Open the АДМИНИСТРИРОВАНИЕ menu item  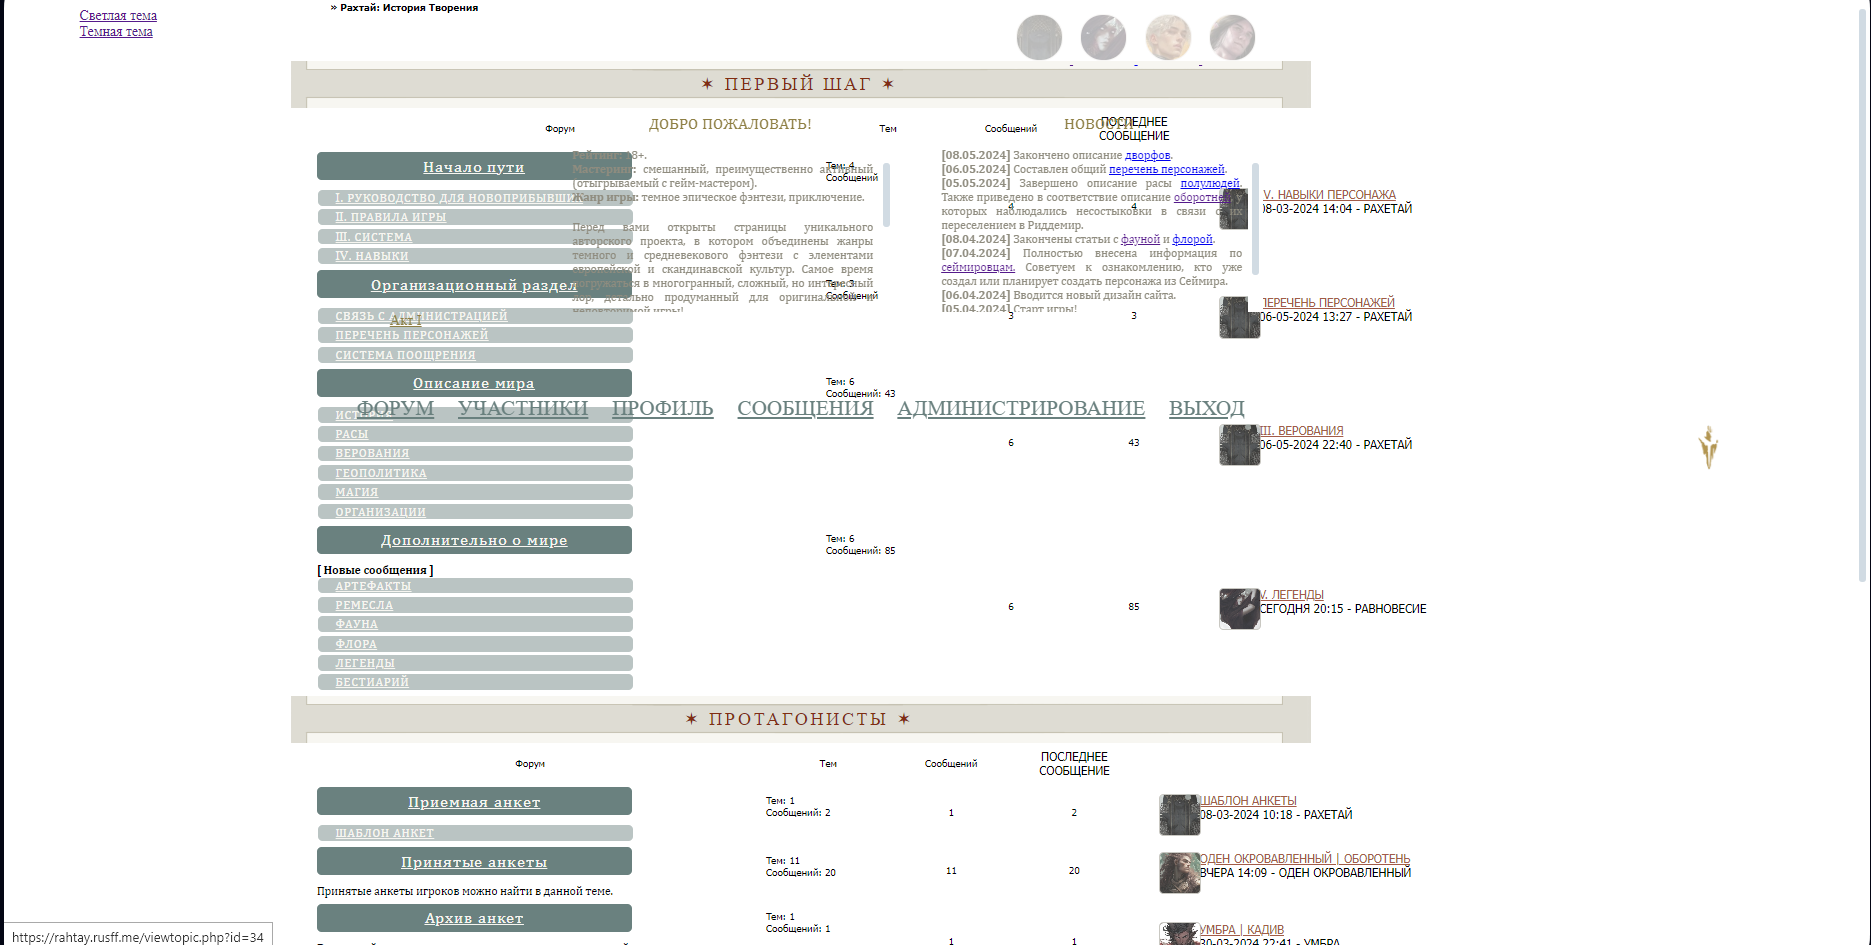coord(1021,408)
